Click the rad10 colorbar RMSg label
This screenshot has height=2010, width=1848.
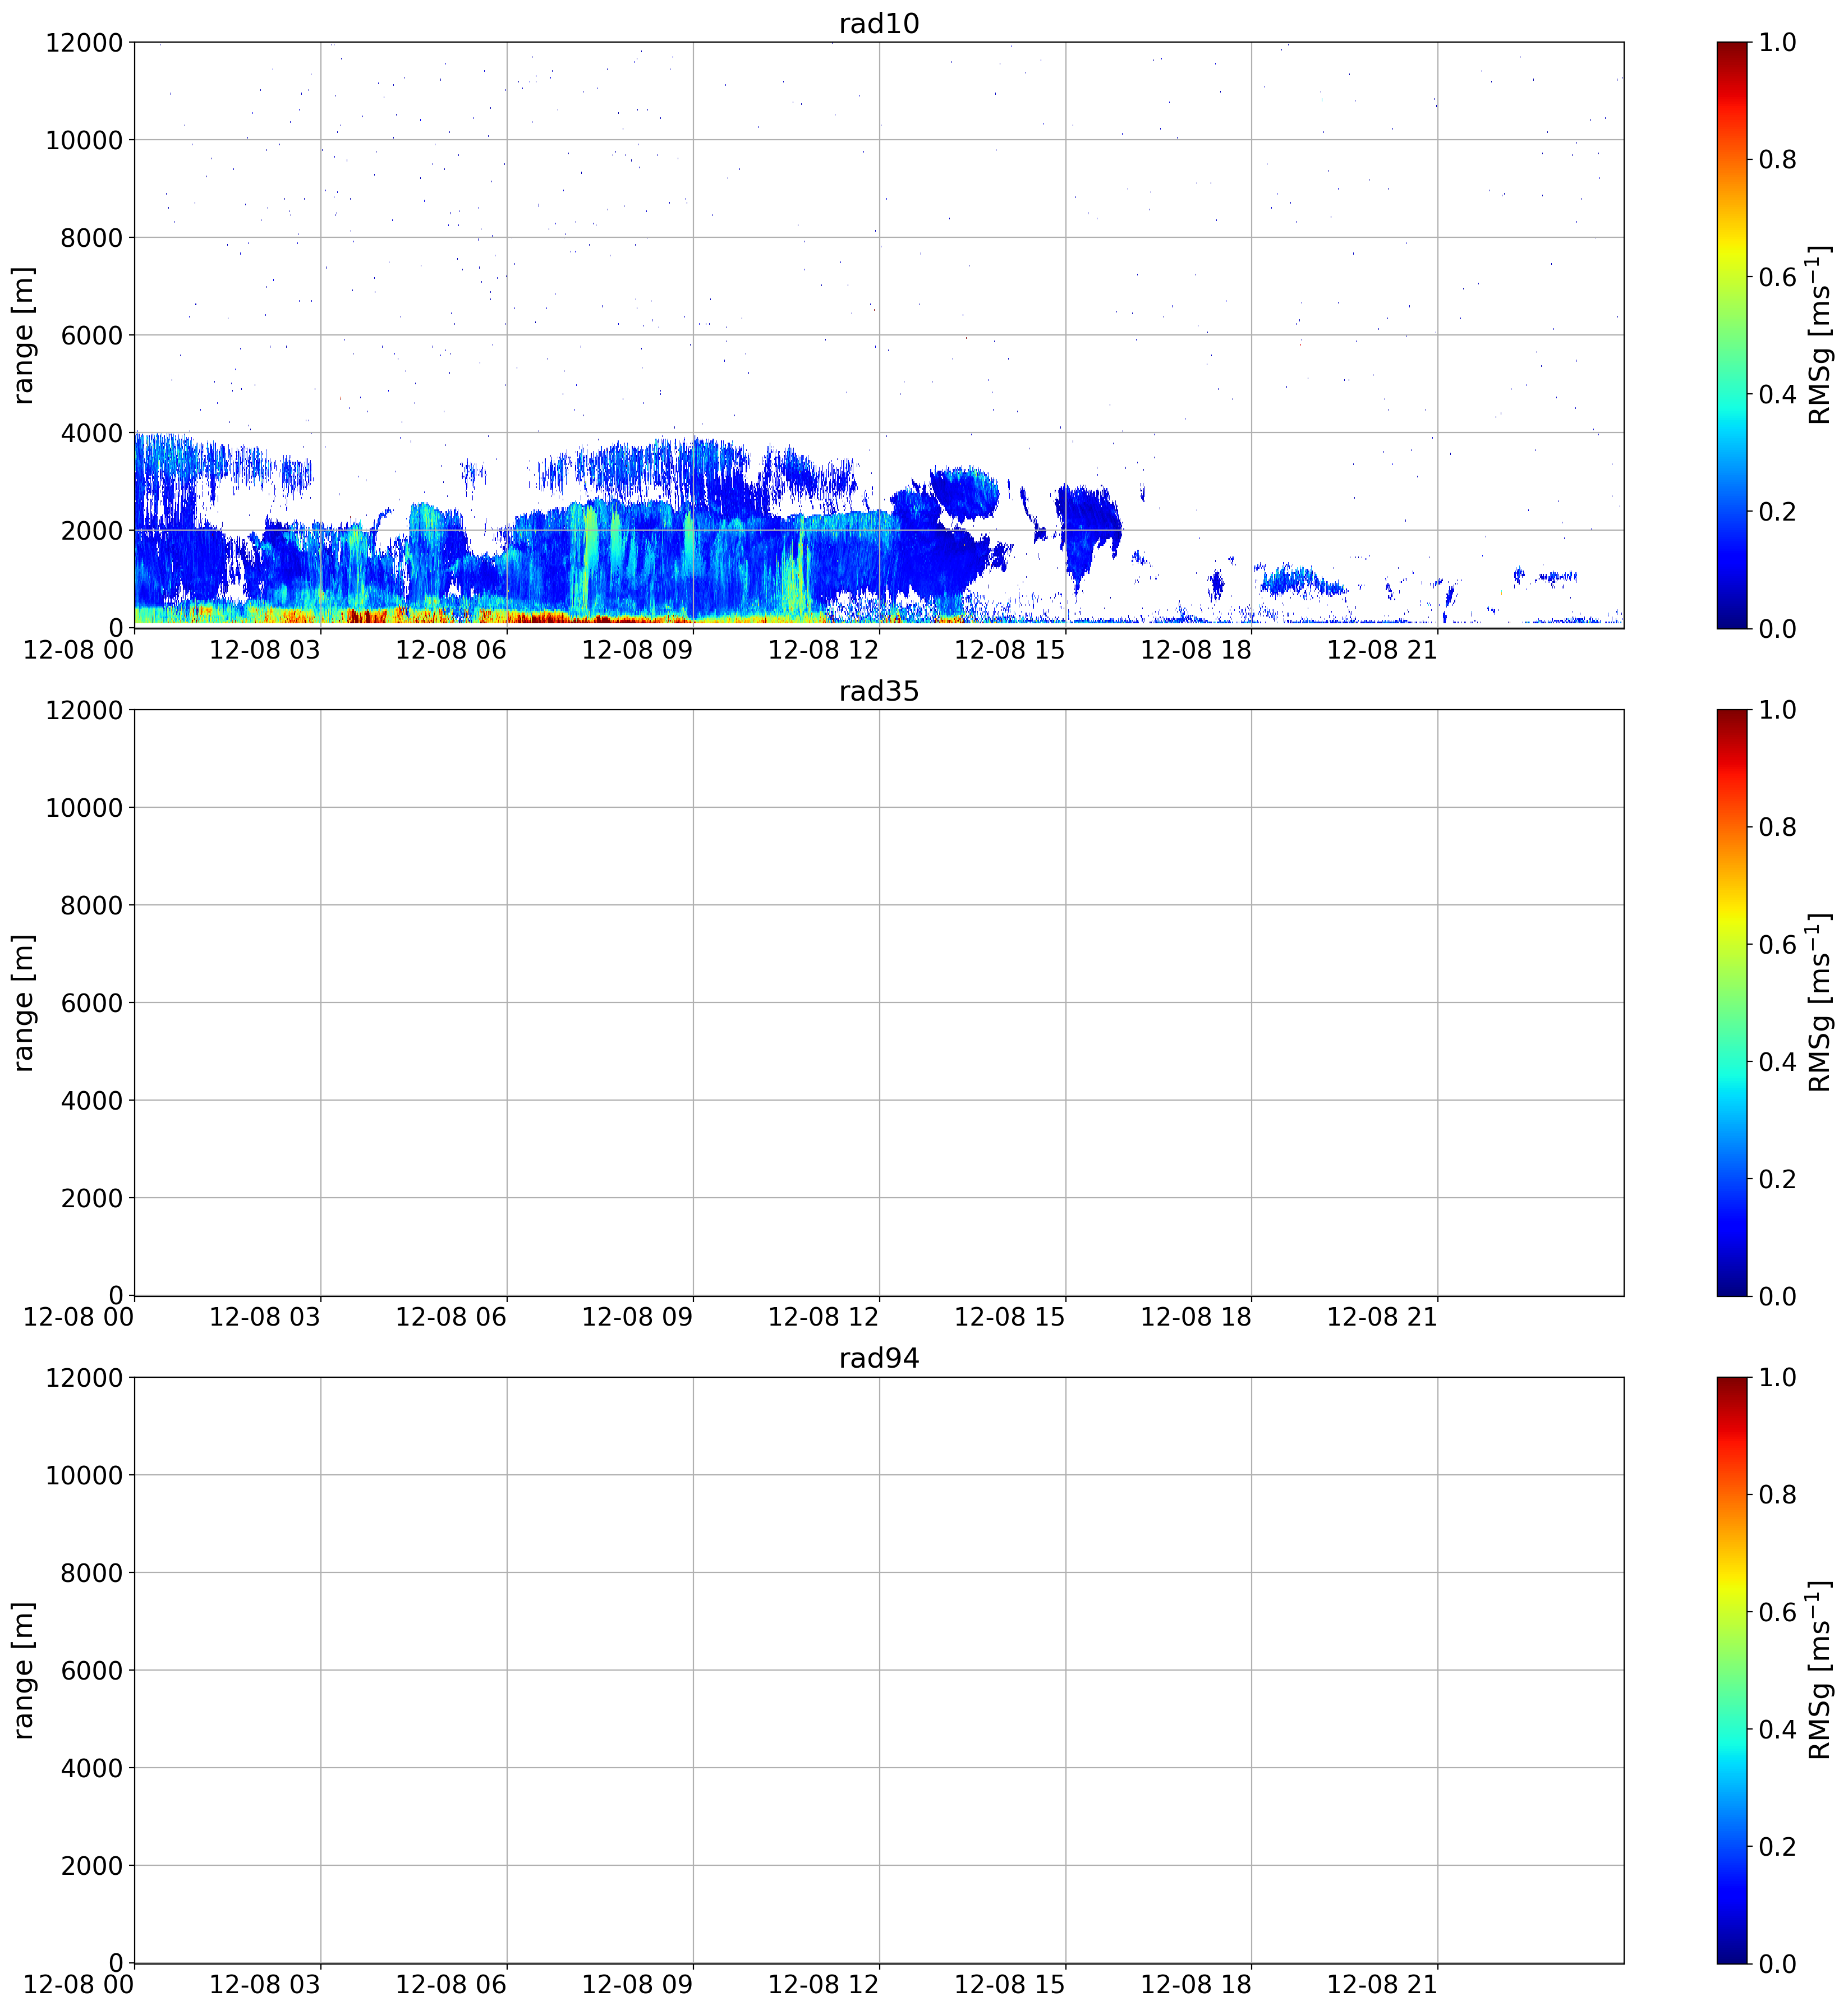tap(1820, 335)
